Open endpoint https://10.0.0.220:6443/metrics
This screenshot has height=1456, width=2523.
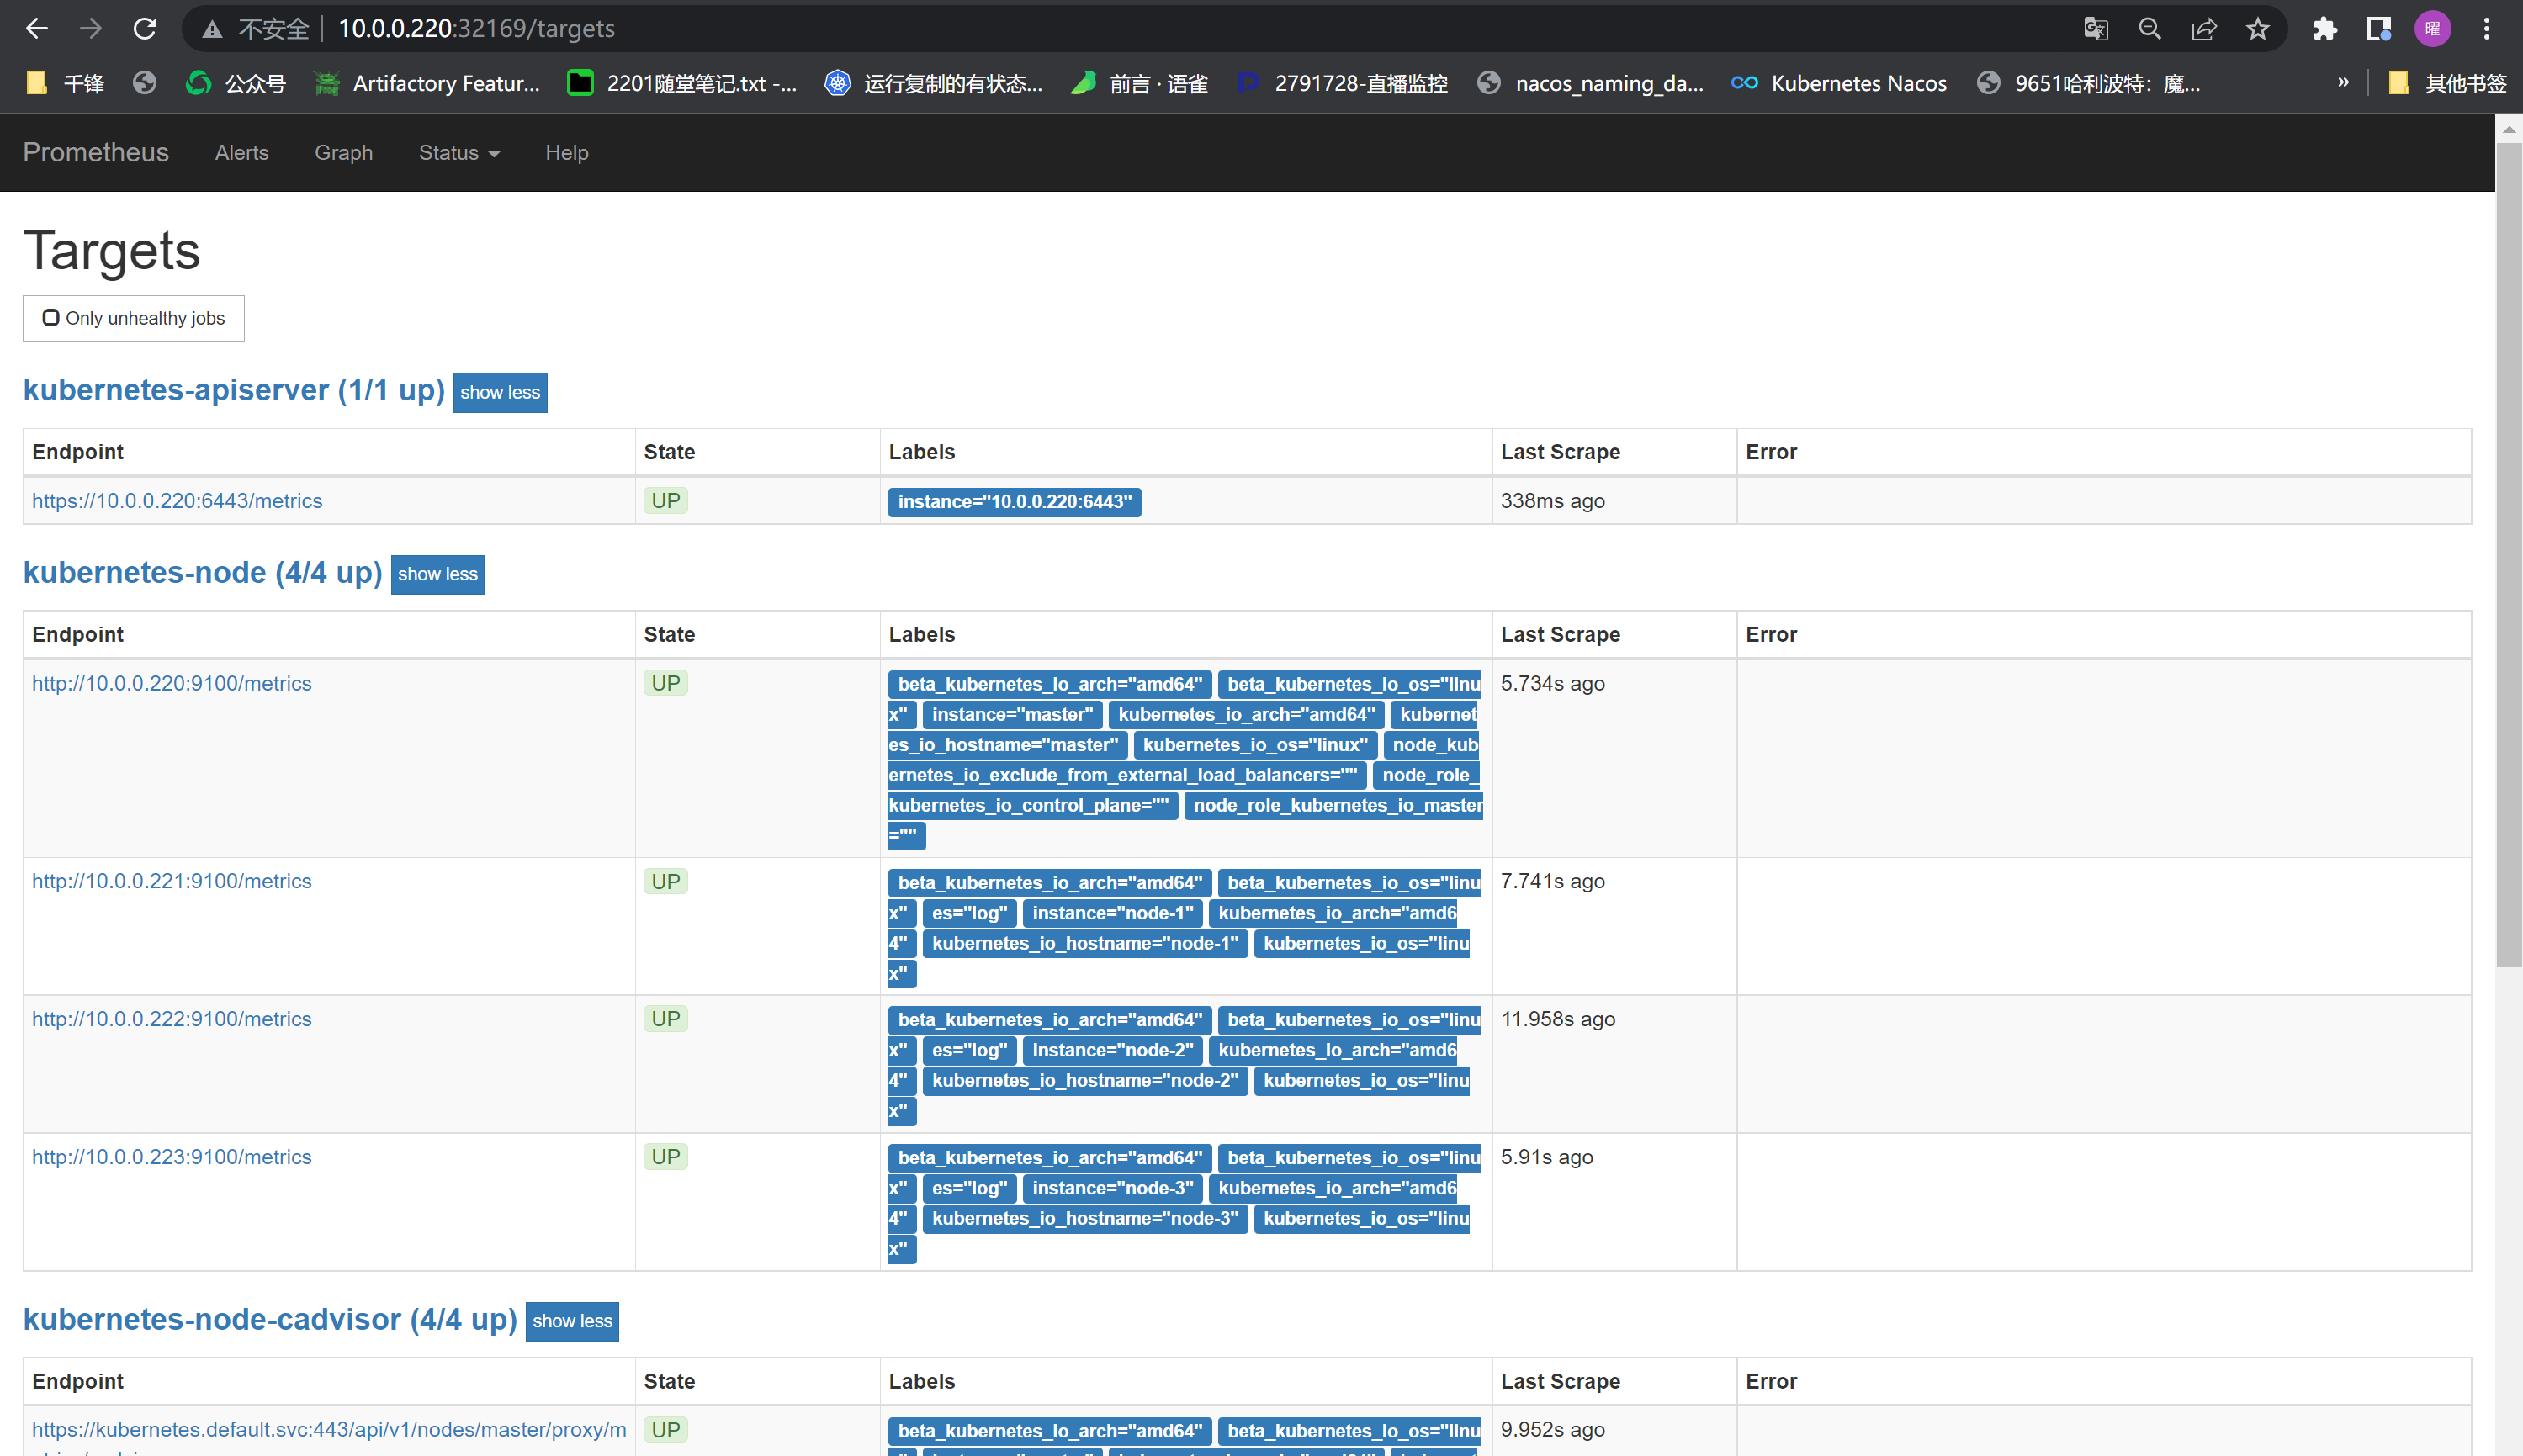[177, 501]
